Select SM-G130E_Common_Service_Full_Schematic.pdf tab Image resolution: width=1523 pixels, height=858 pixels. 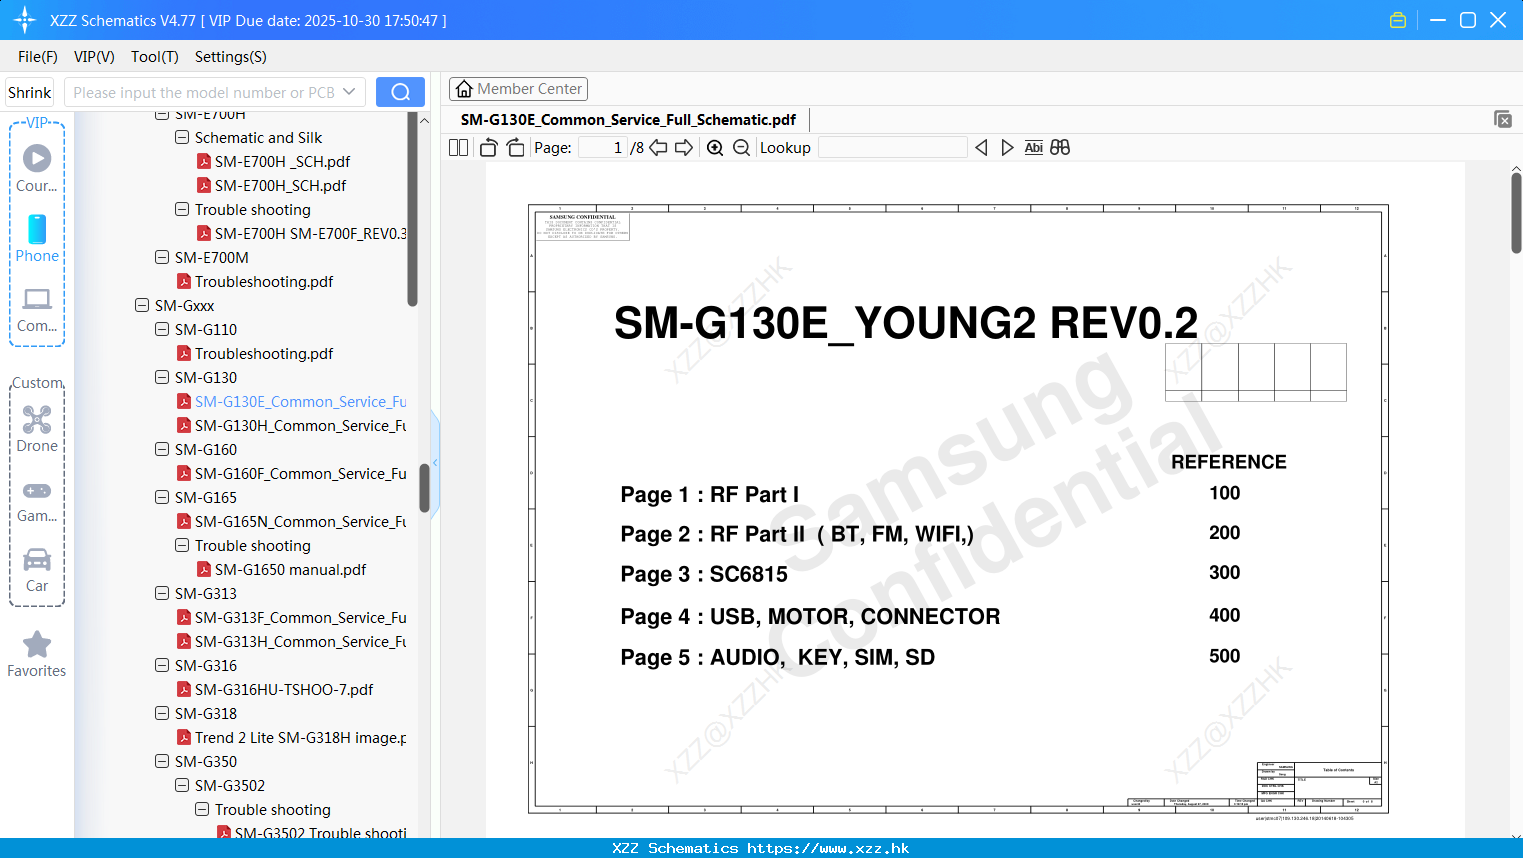pos(628,119)
